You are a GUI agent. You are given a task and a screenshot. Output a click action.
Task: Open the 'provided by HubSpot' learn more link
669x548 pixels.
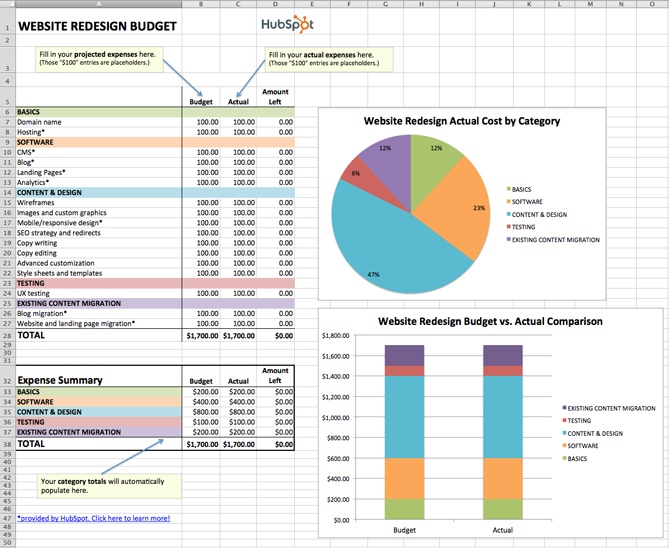coord(93,518)
